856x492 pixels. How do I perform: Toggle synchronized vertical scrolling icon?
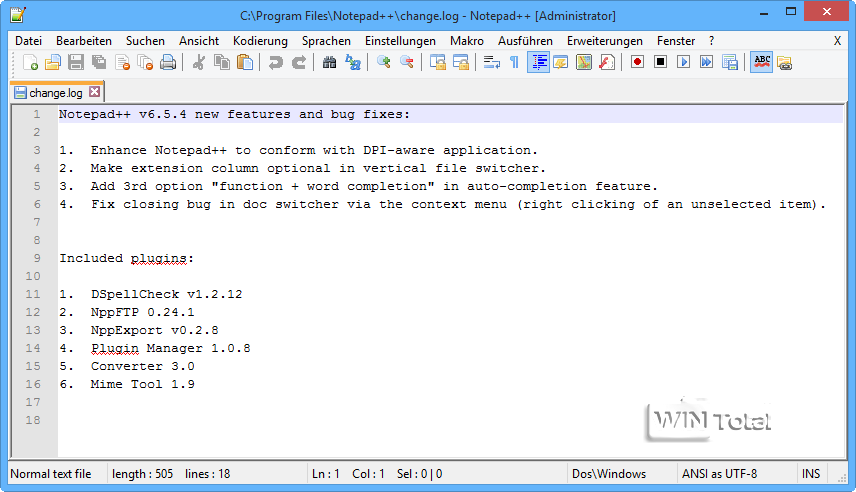437,62
